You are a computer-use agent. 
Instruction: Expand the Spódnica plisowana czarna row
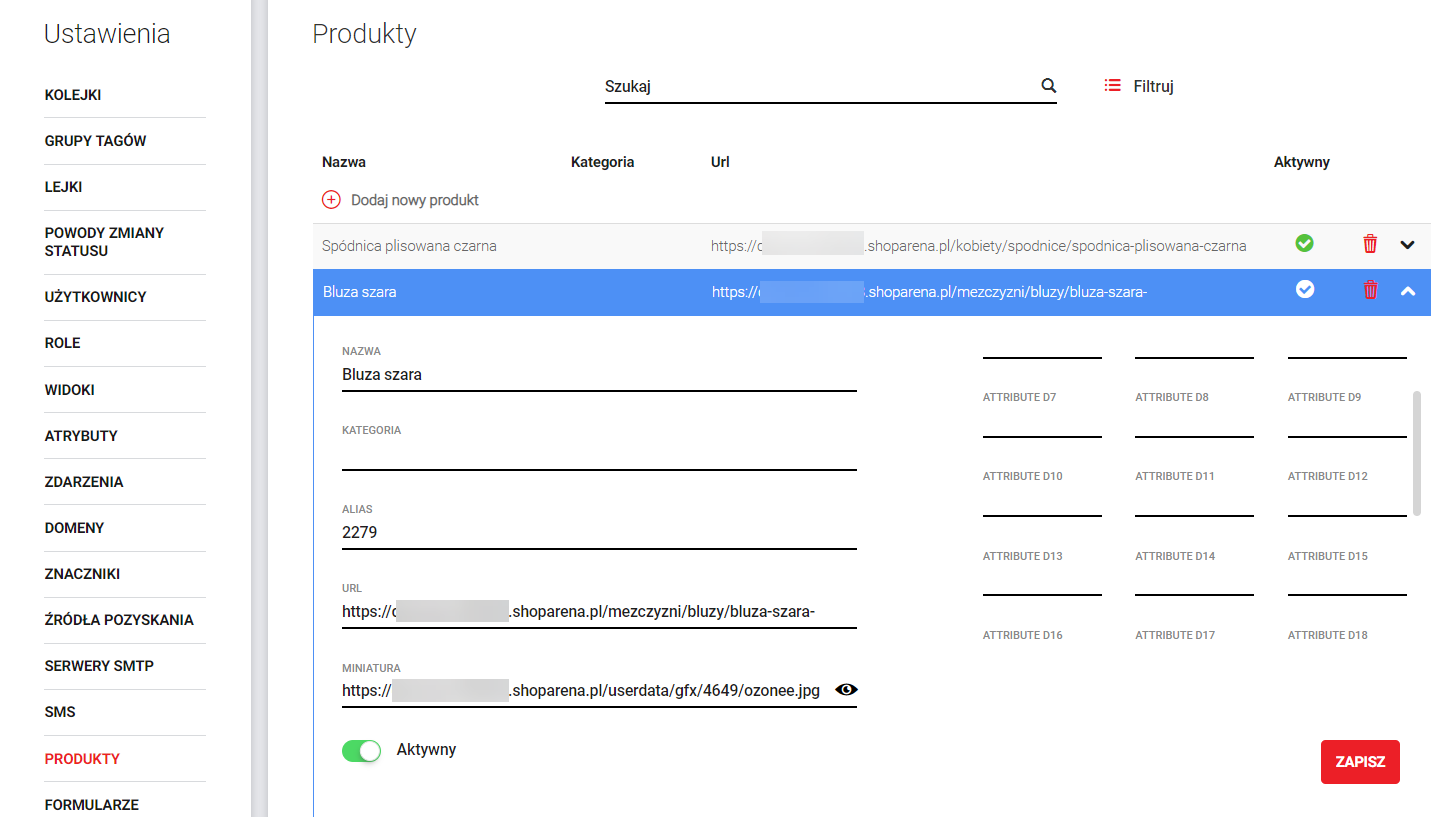[1408, 245]
